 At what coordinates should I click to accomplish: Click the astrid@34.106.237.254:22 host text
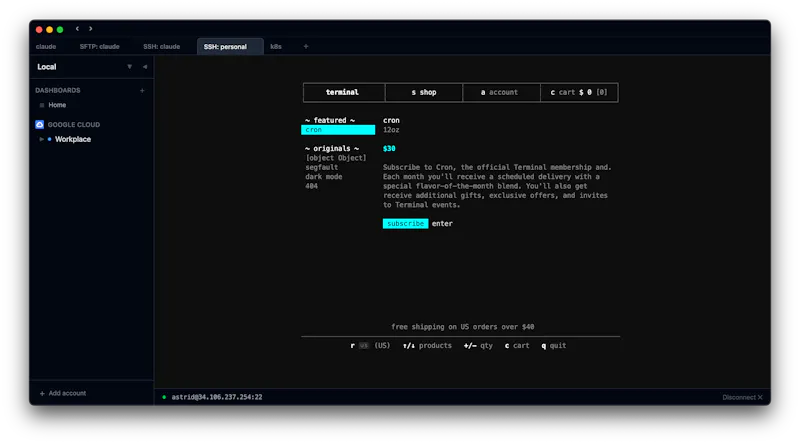coord(217,397)
